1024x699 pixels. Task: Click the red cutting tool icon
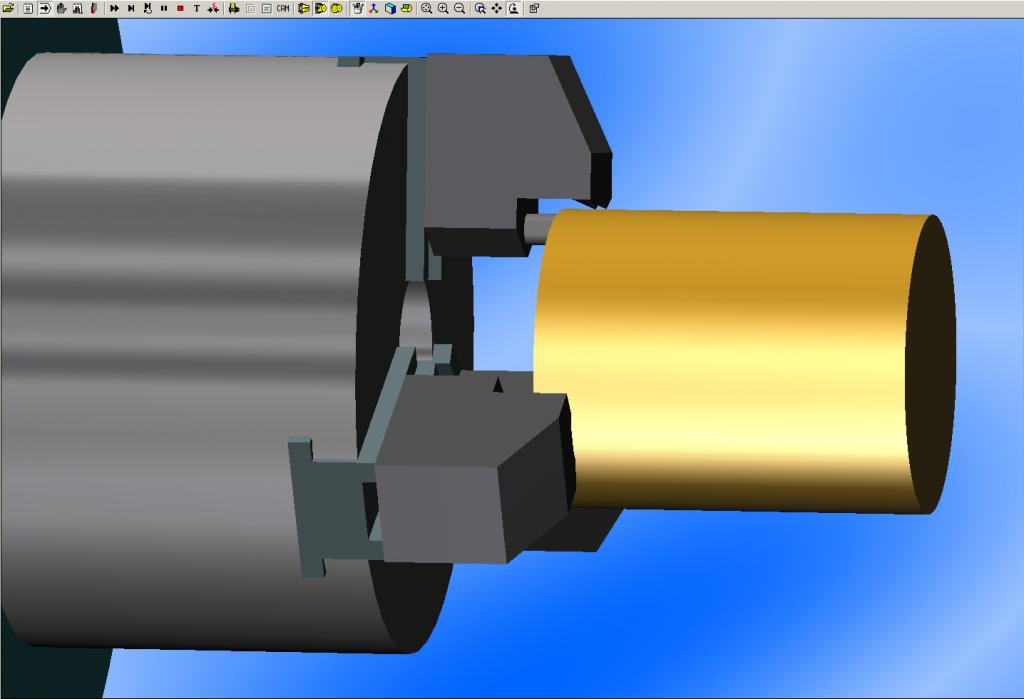coord(94,8)
